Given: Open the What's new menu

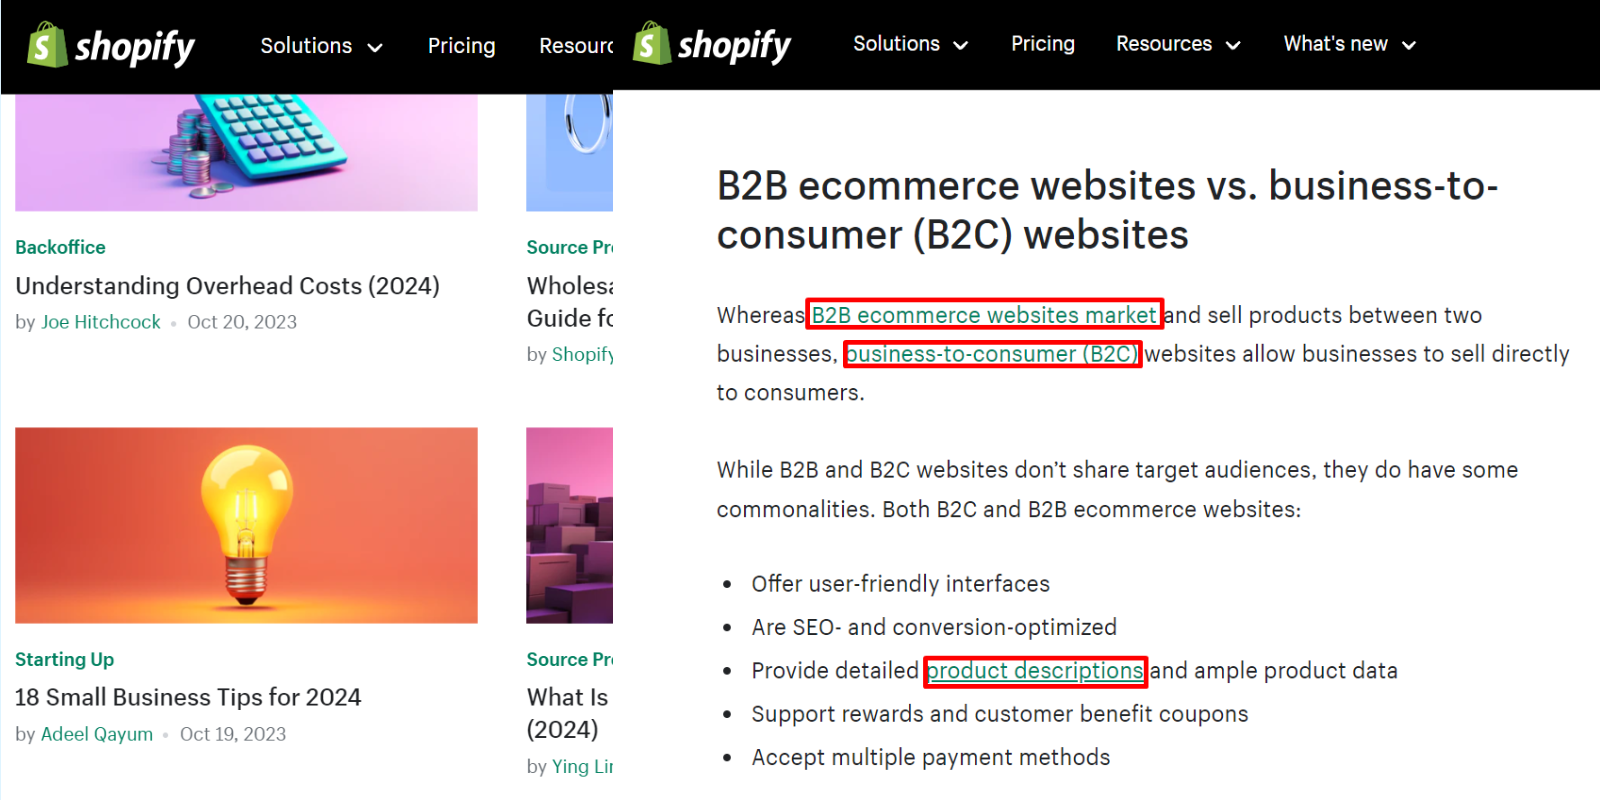Looking at the screenshot, I should tap(1335, 44).
